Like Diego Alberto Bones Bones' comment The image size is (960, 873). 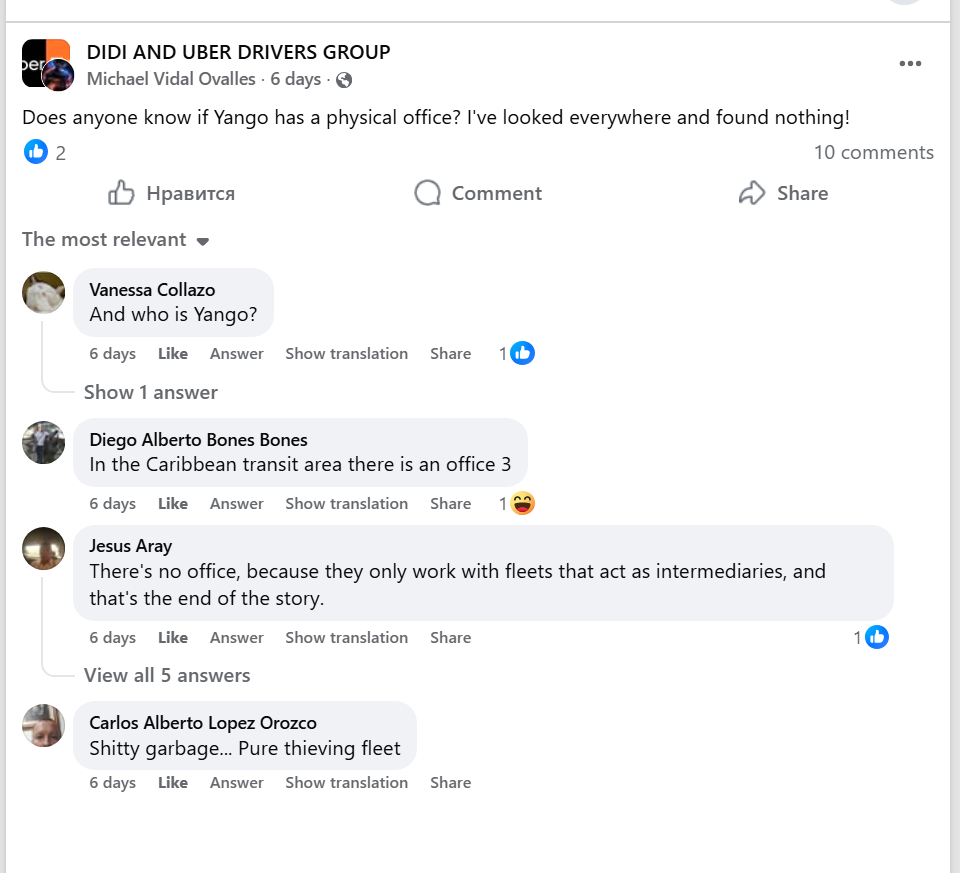(x=173, y=503)
